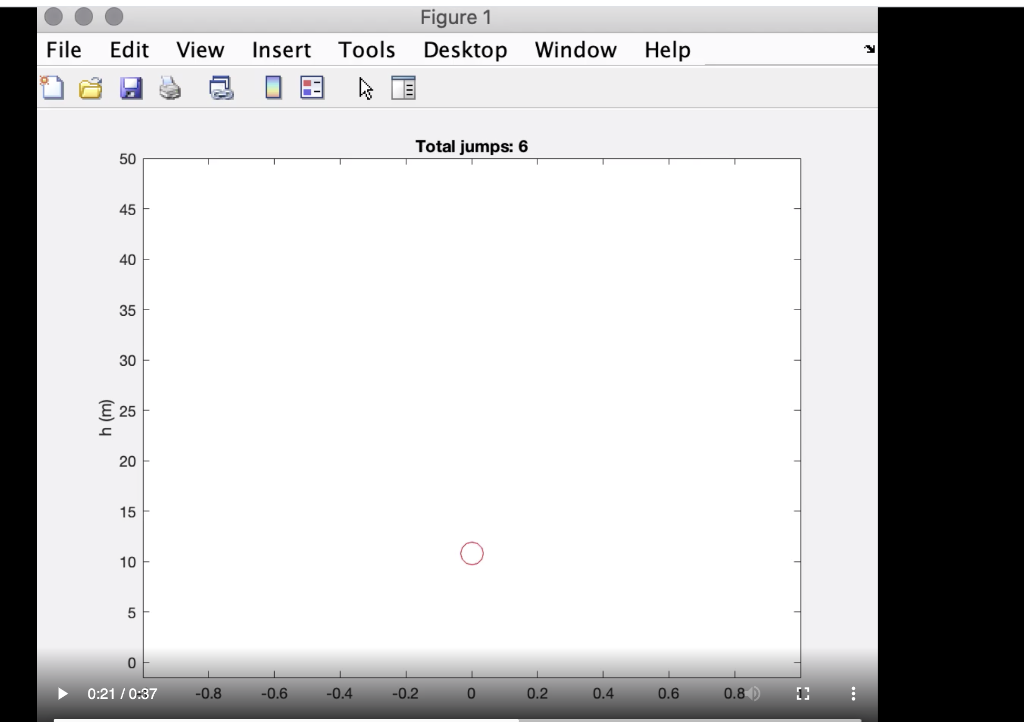
Task: Save the figure with the Save icon
Action: (131, 88)
